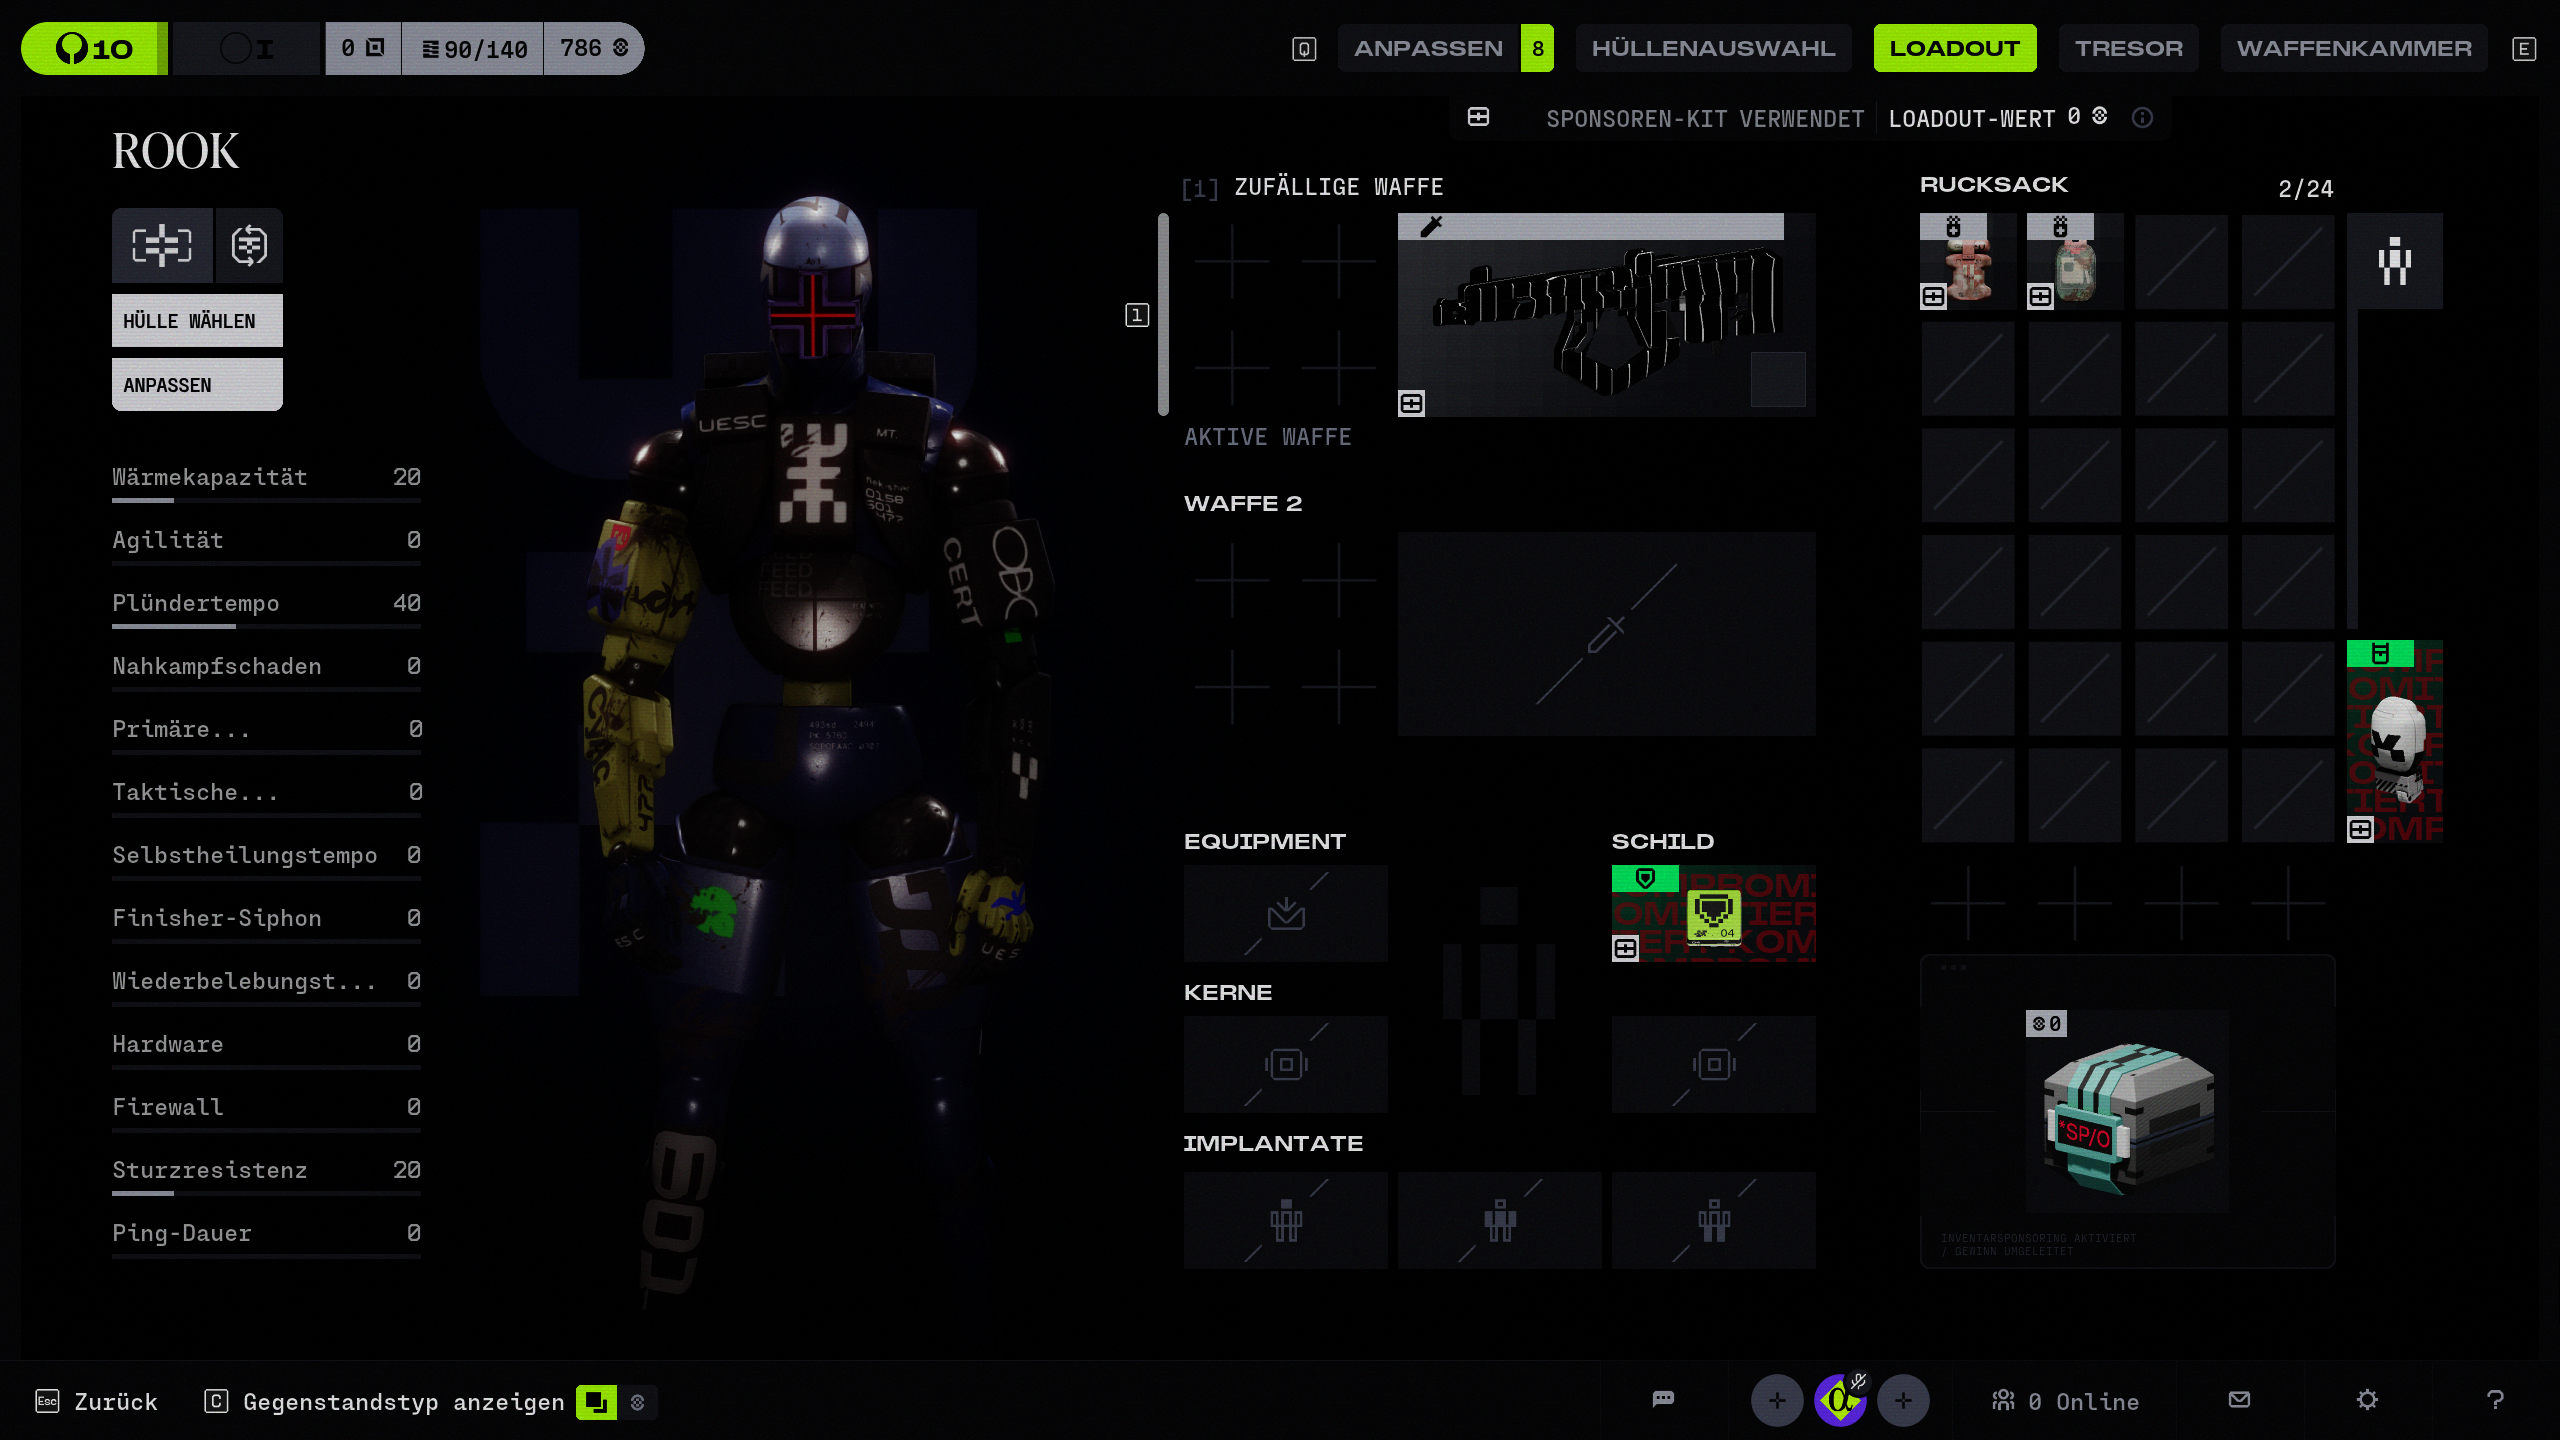Screen dimensions: 2560x1440
Task: Select the loadout grid view icon
Action: coord(162,245)
